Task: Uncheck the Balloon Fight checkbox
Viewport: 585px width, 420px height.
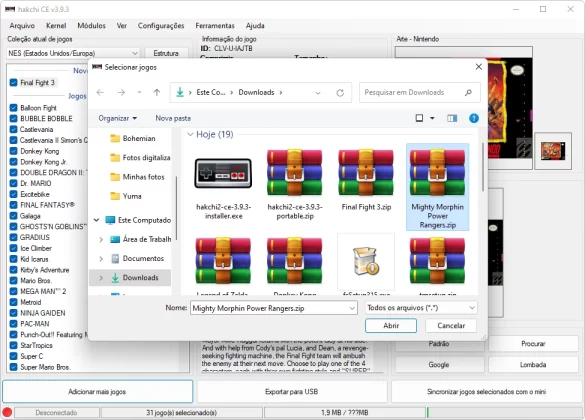Action: click(13, 108)
